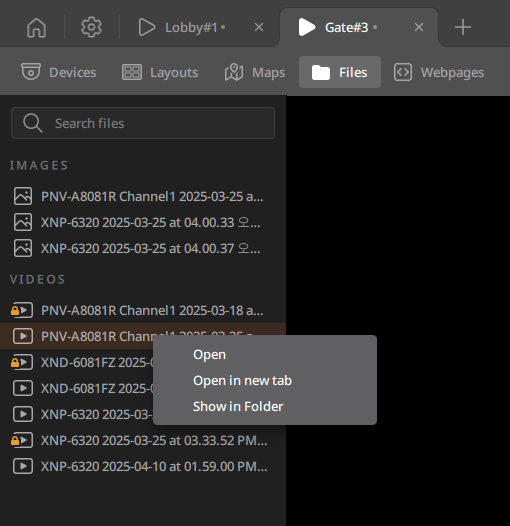Image resolution: width=510 pixels, height=526 pixels.
Task: Focus the Search files field
Action: click(143, 123)
